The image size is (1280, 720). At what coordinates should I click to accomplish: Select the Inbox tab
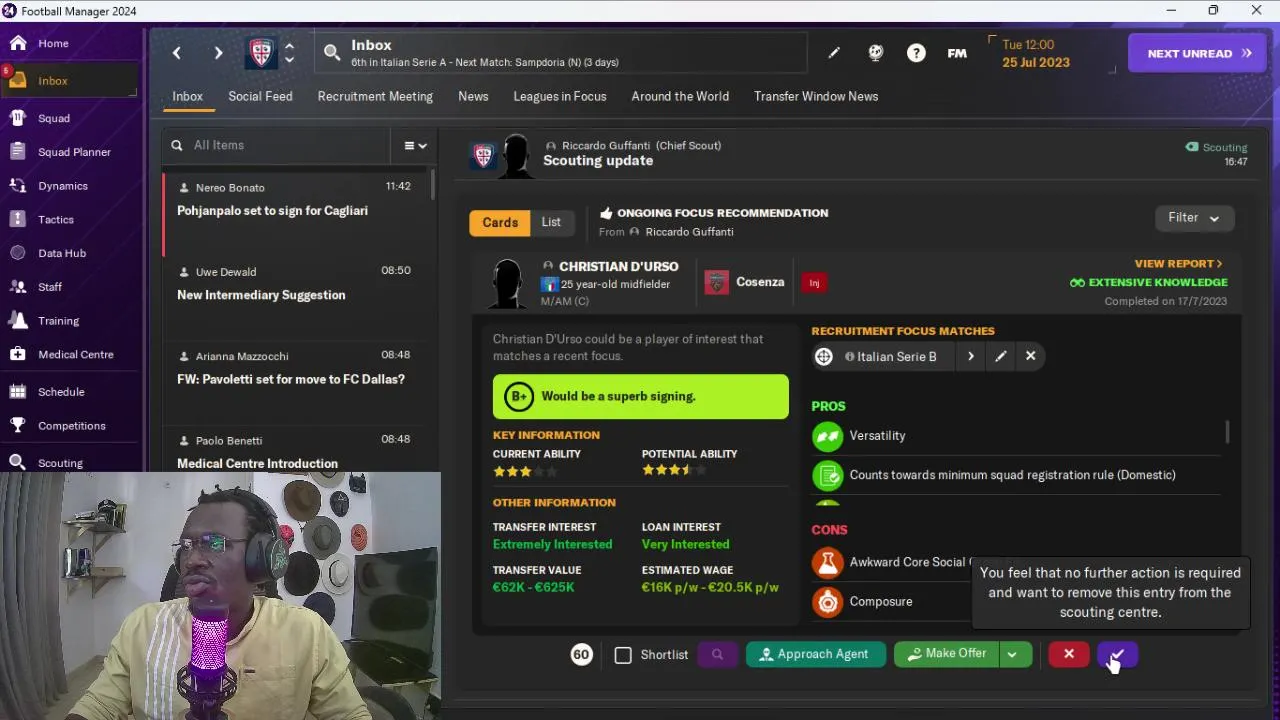coord(187,97)
